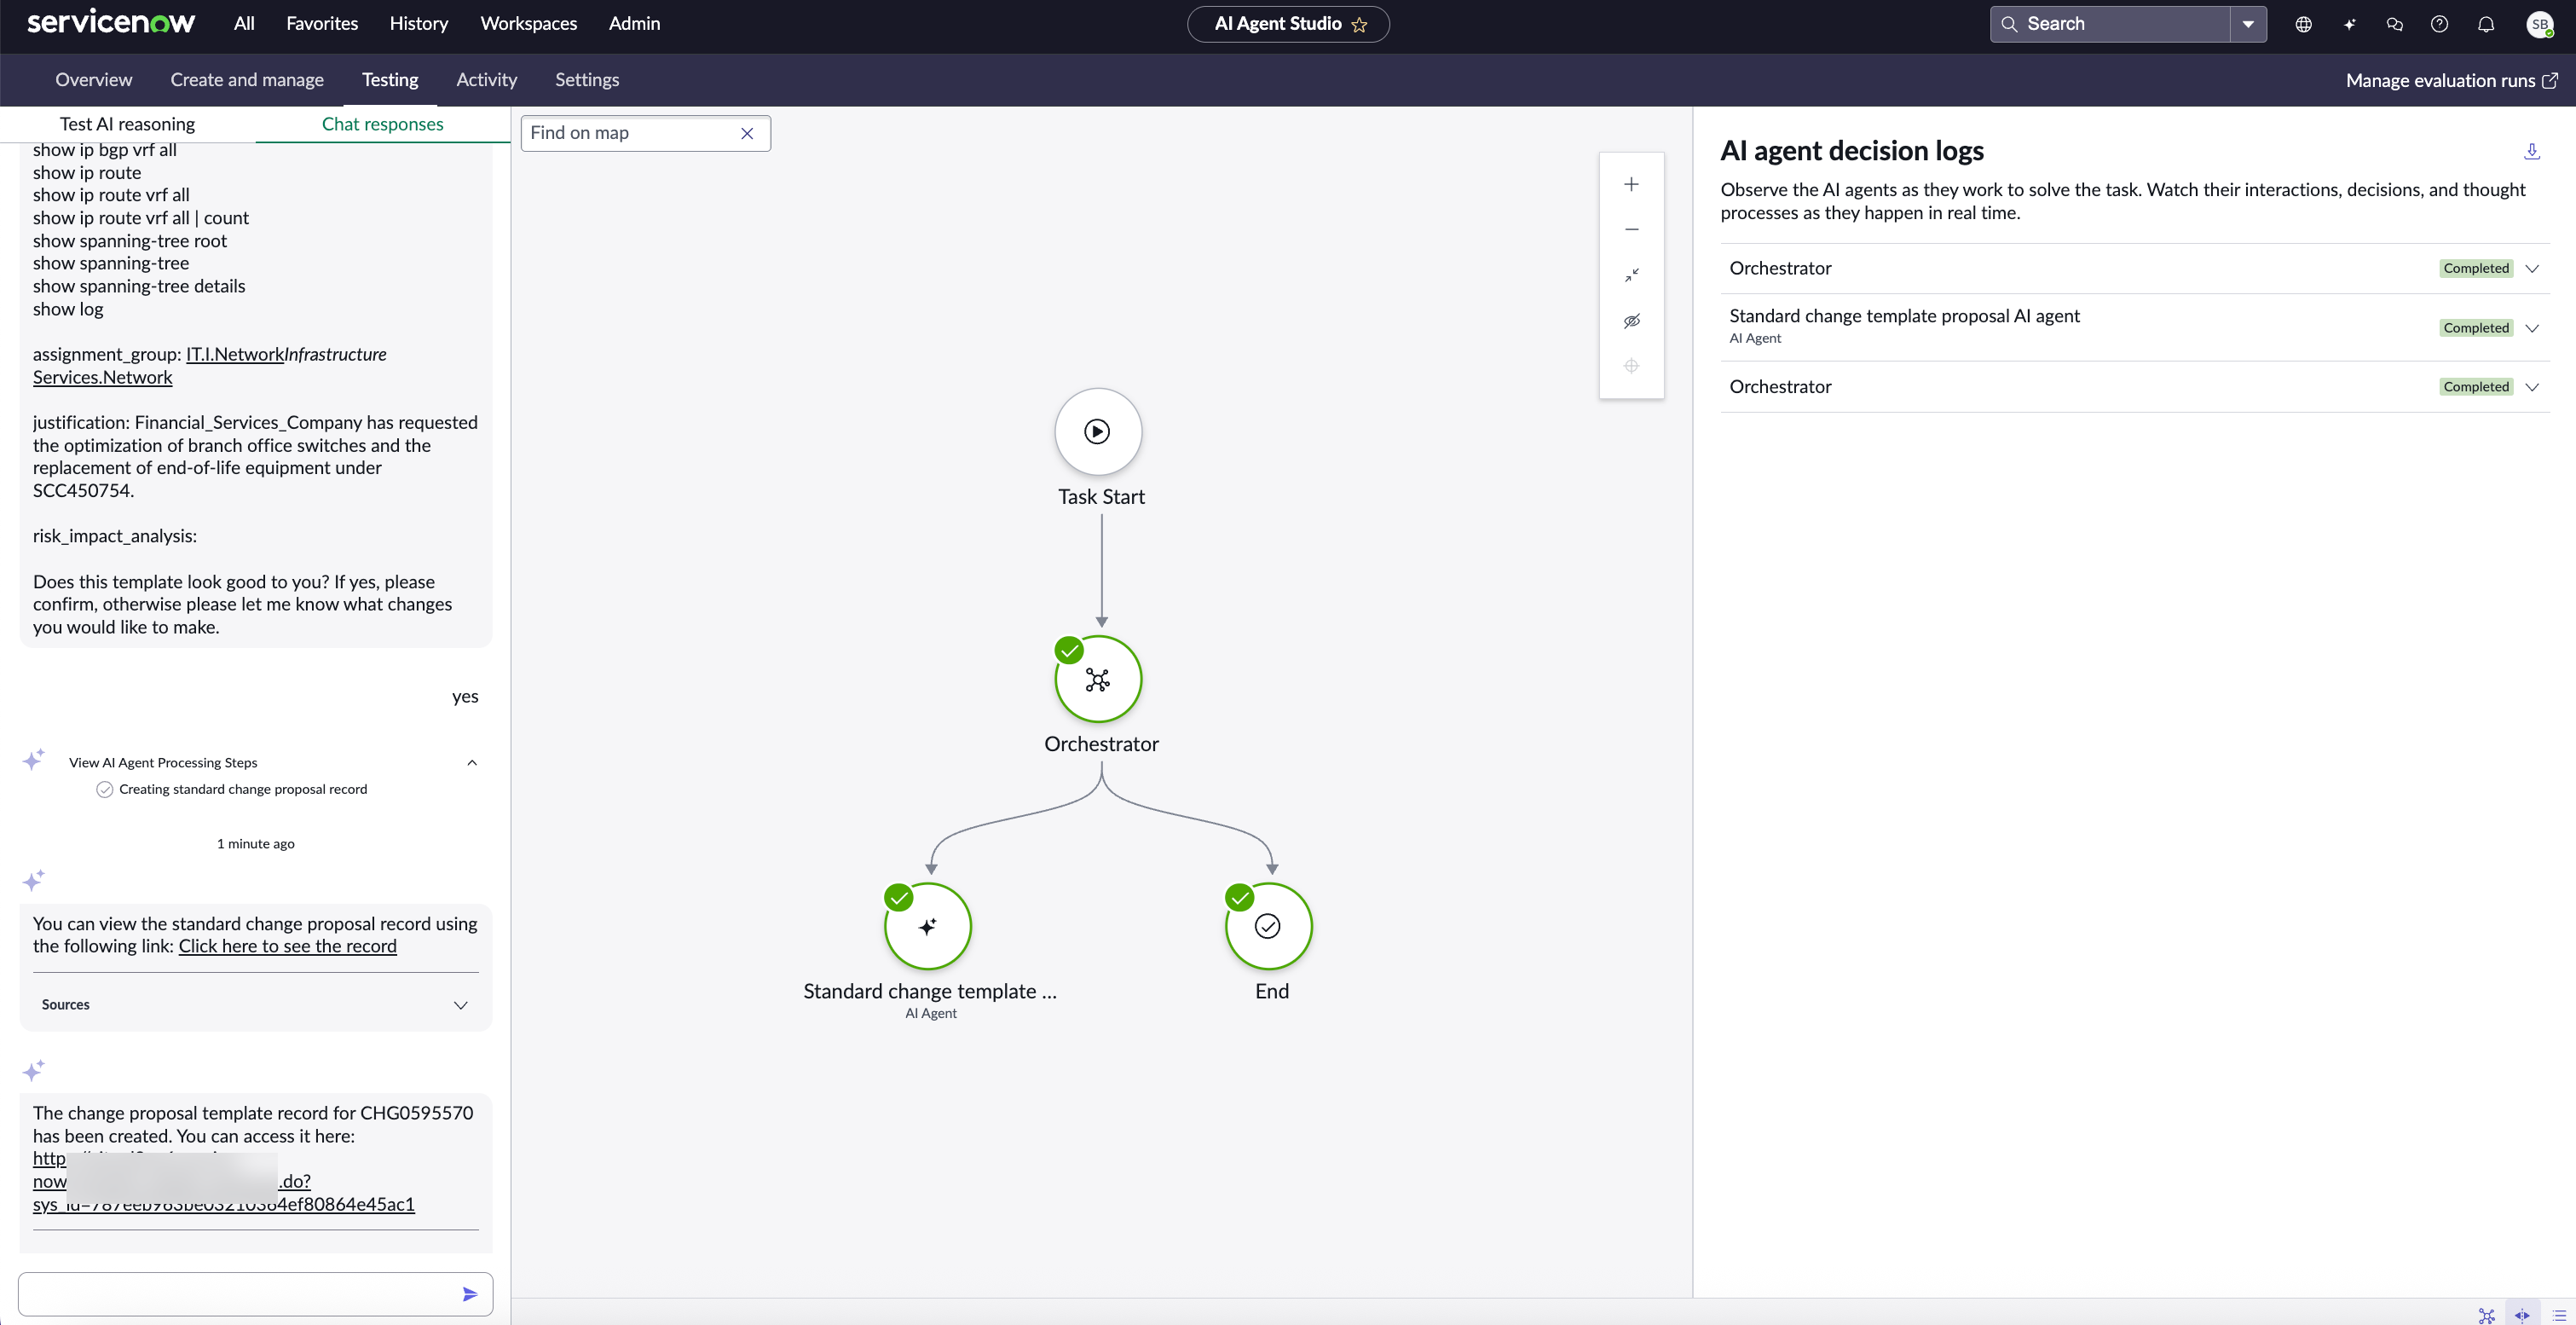
Task: Open Manage evaluation runs link
Action: [2451, 80]
